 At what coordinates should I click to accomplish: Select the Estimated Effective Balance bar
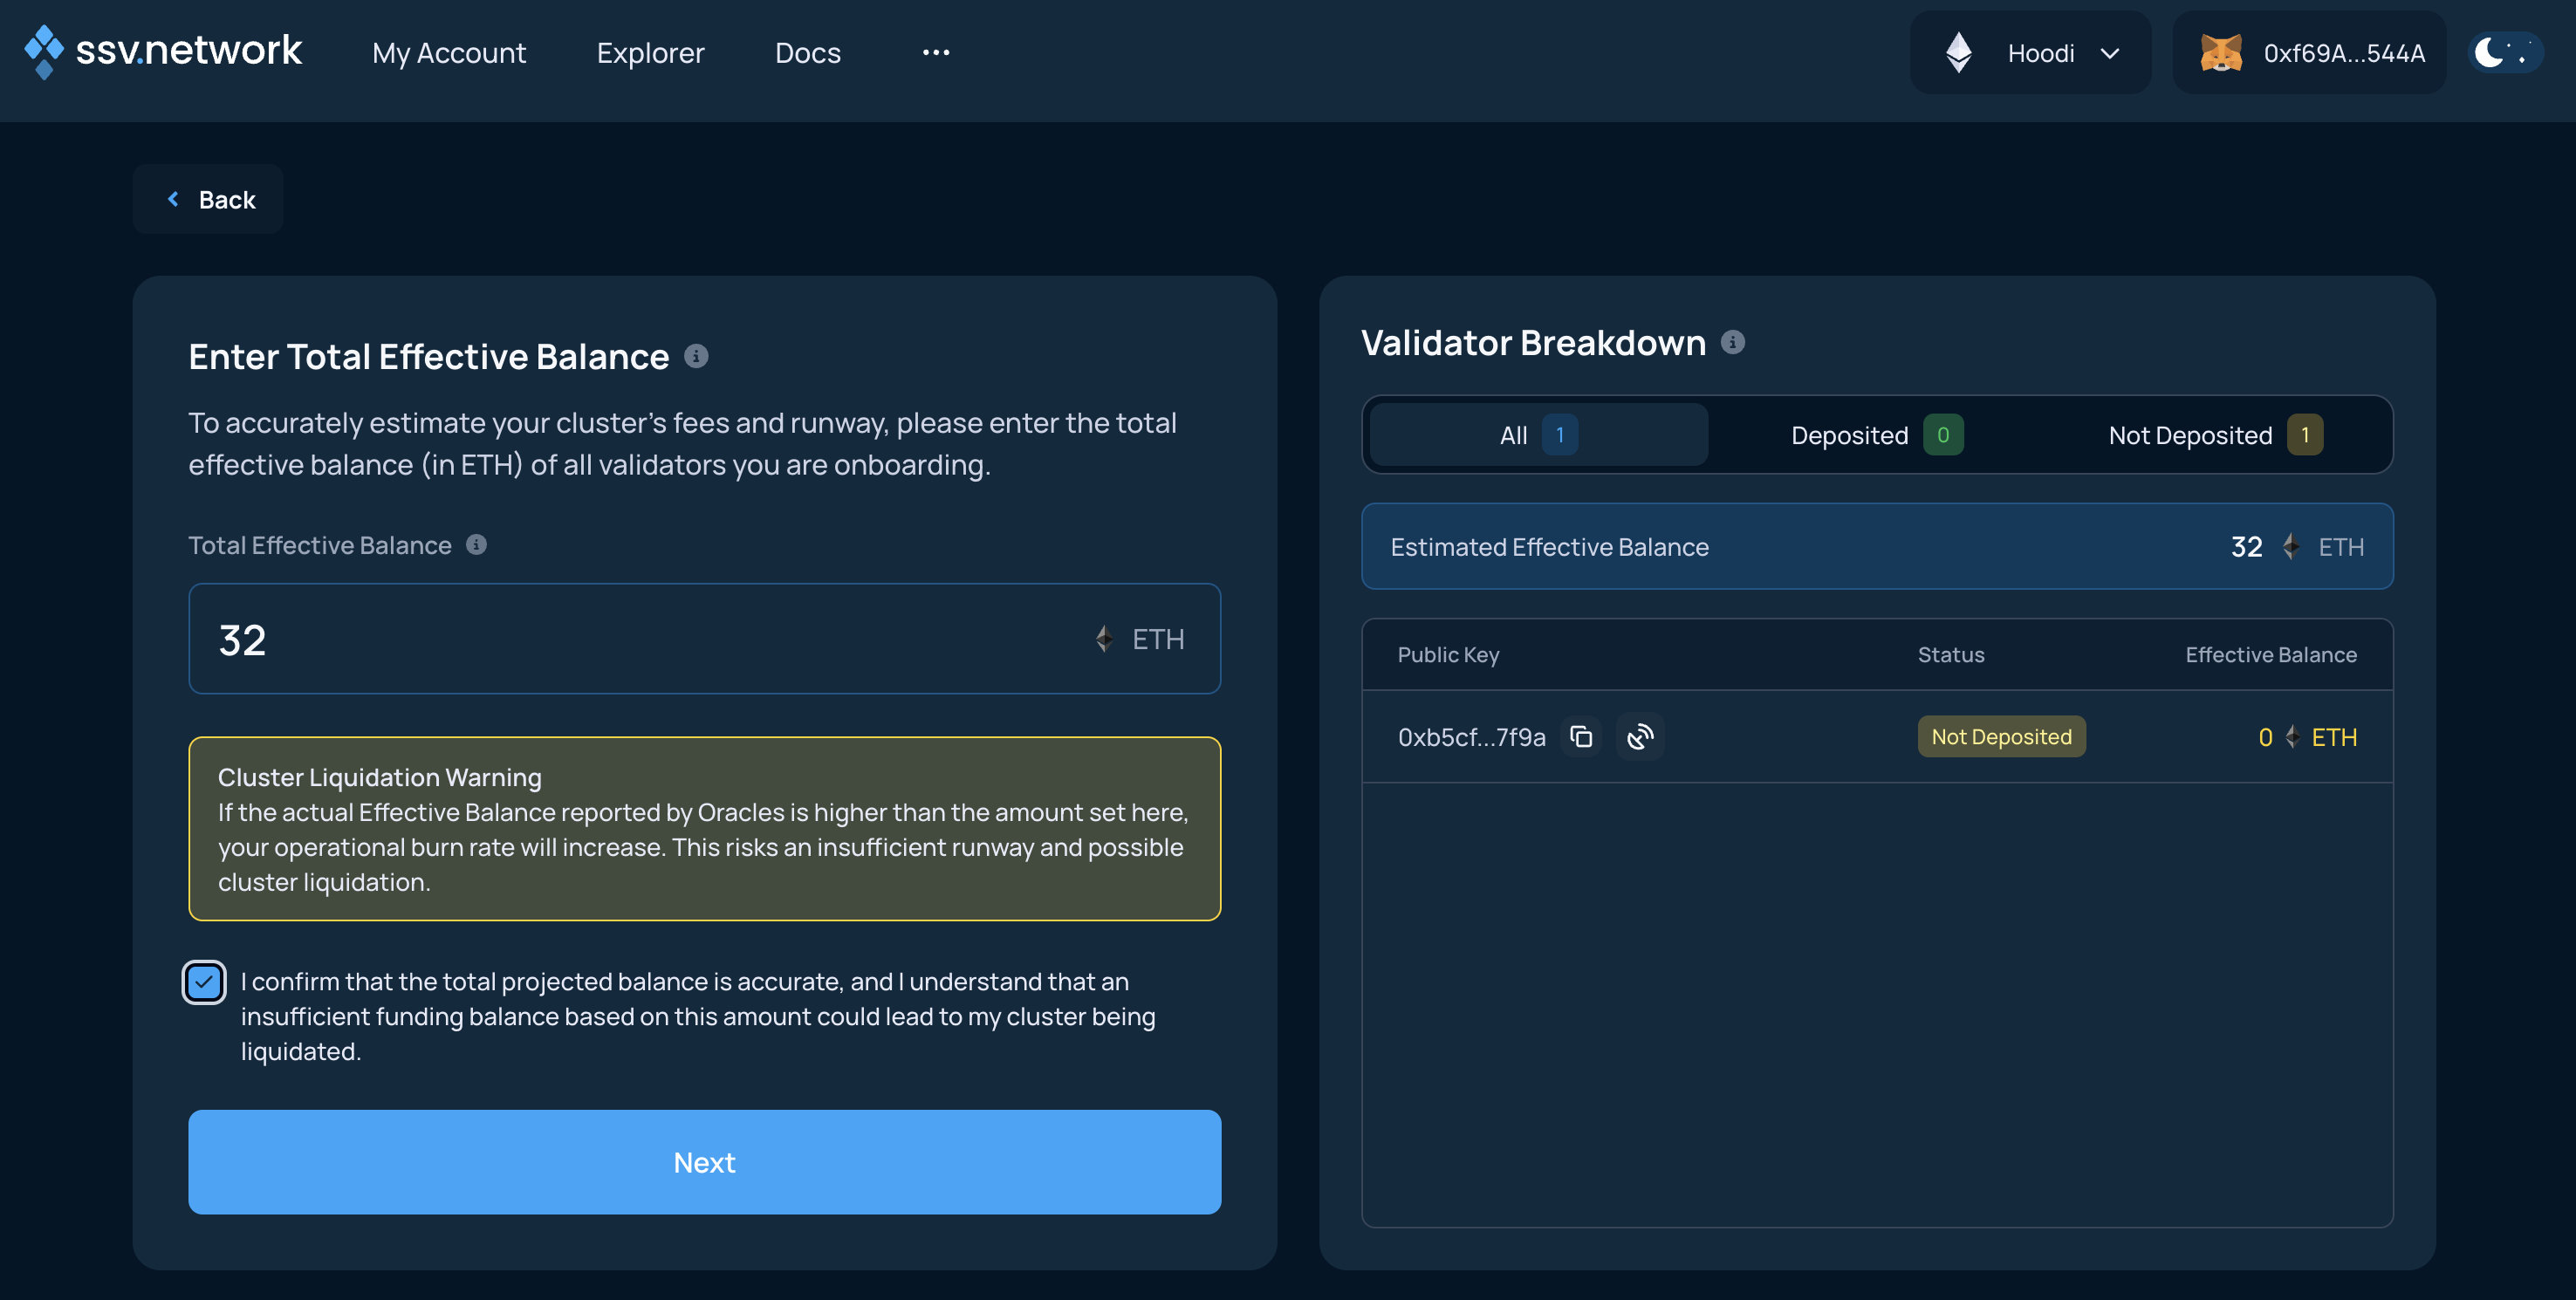[1876, 547]
